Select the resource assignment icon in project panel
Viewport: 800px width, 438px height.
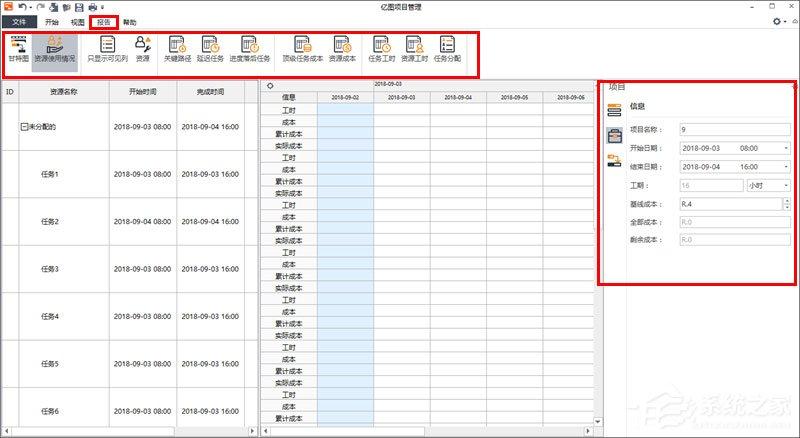click(614, 160)
